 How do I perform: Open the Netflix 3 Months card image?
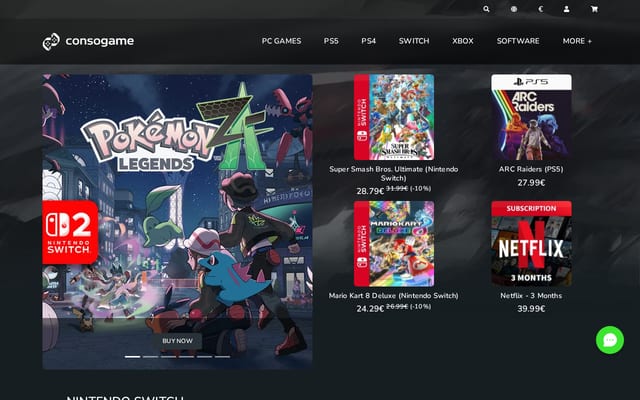531,244
